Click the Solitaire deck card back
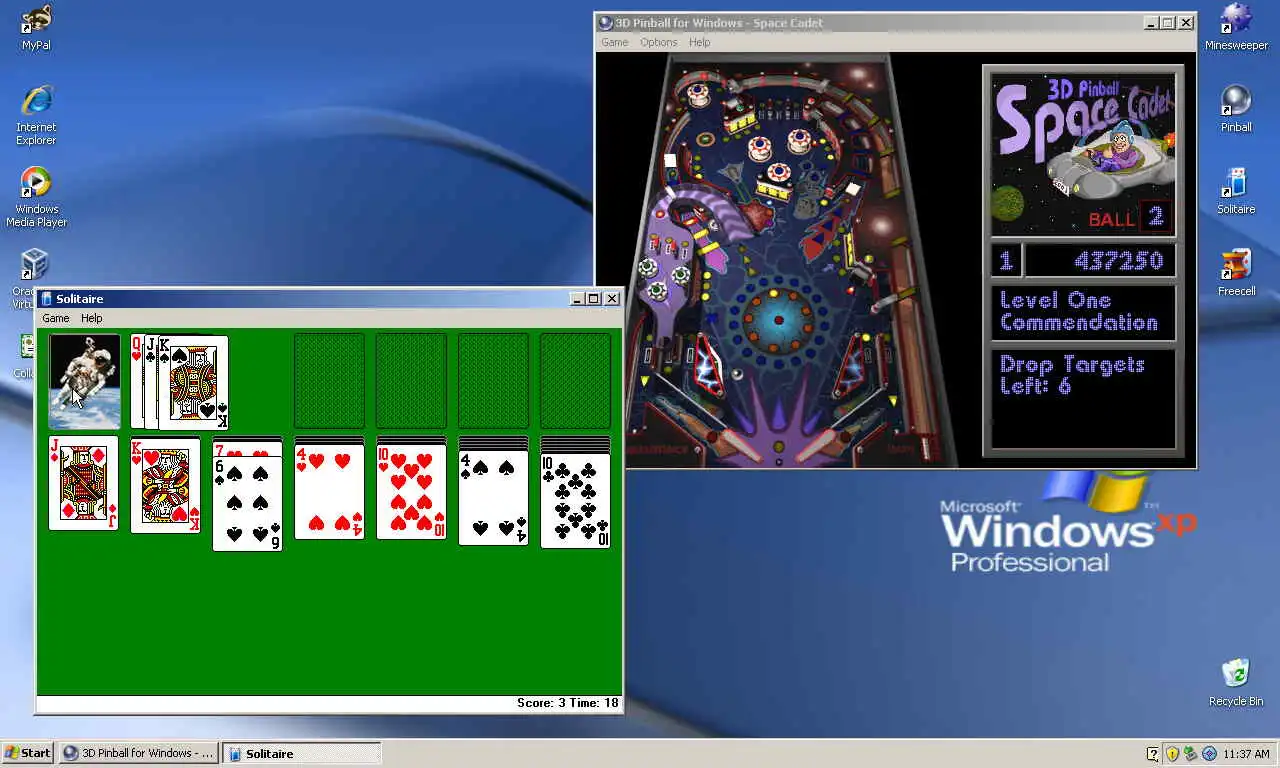 click(84, 381)
